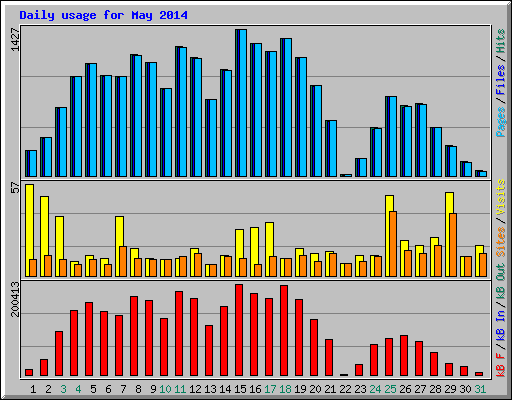The width and height of the screenshot is (512, 400).
Task: Click the tiny cyan hits bar for day 22
Action: [x=347, y=175]
